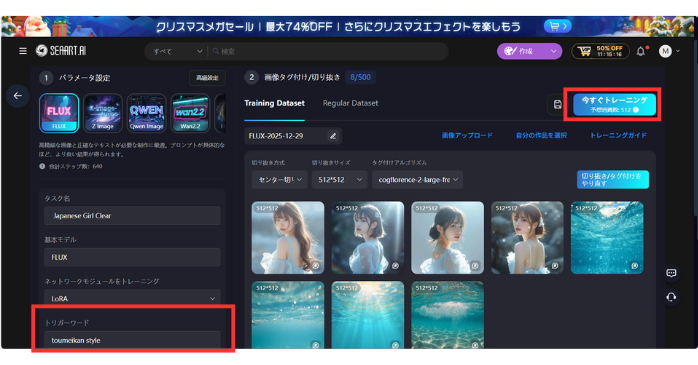Click the info icon beside total steps
The width and height of the screenshot is (698, 365).
[42, 166]
